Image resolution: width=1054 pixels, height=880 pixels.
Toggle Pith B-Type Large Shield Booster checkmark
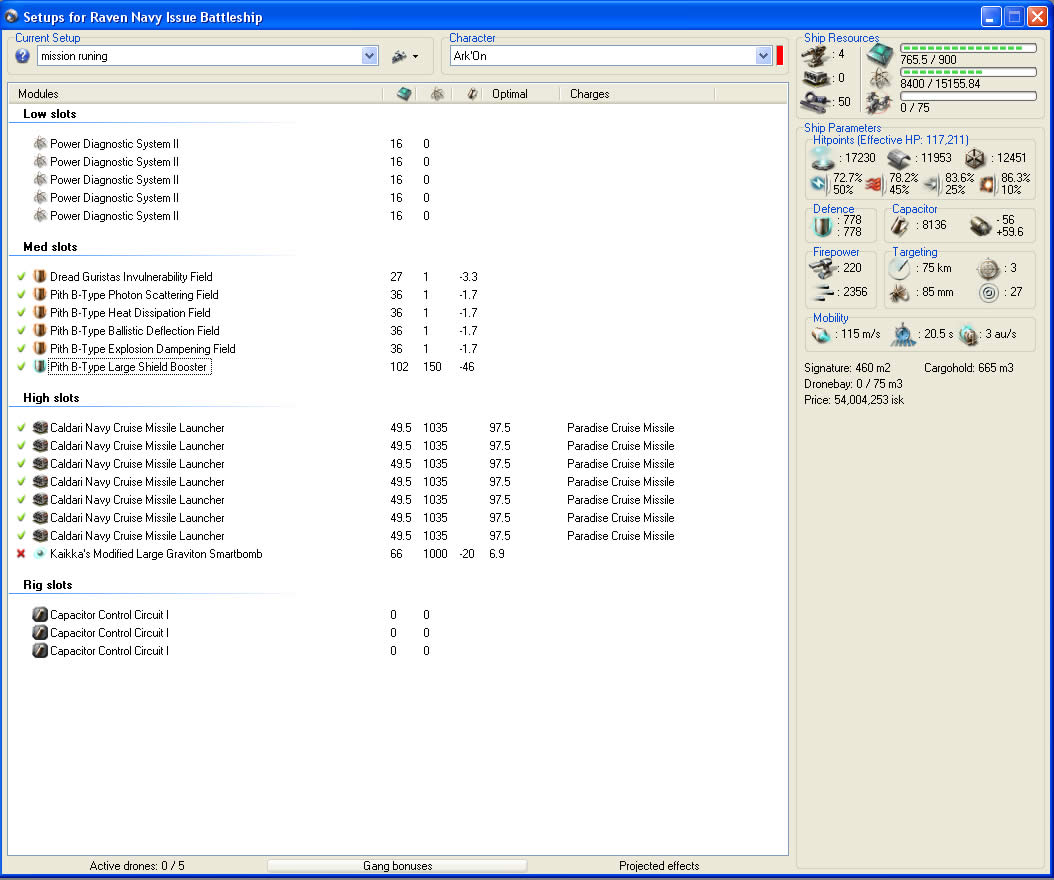[x=22, y=367]
